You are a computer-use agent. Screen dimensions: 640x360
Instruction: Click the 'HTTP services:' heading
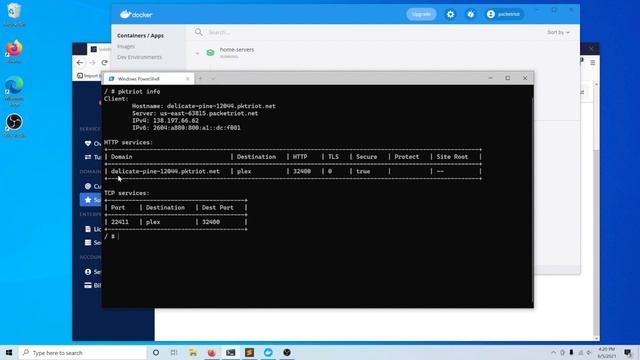pos(128,142)
